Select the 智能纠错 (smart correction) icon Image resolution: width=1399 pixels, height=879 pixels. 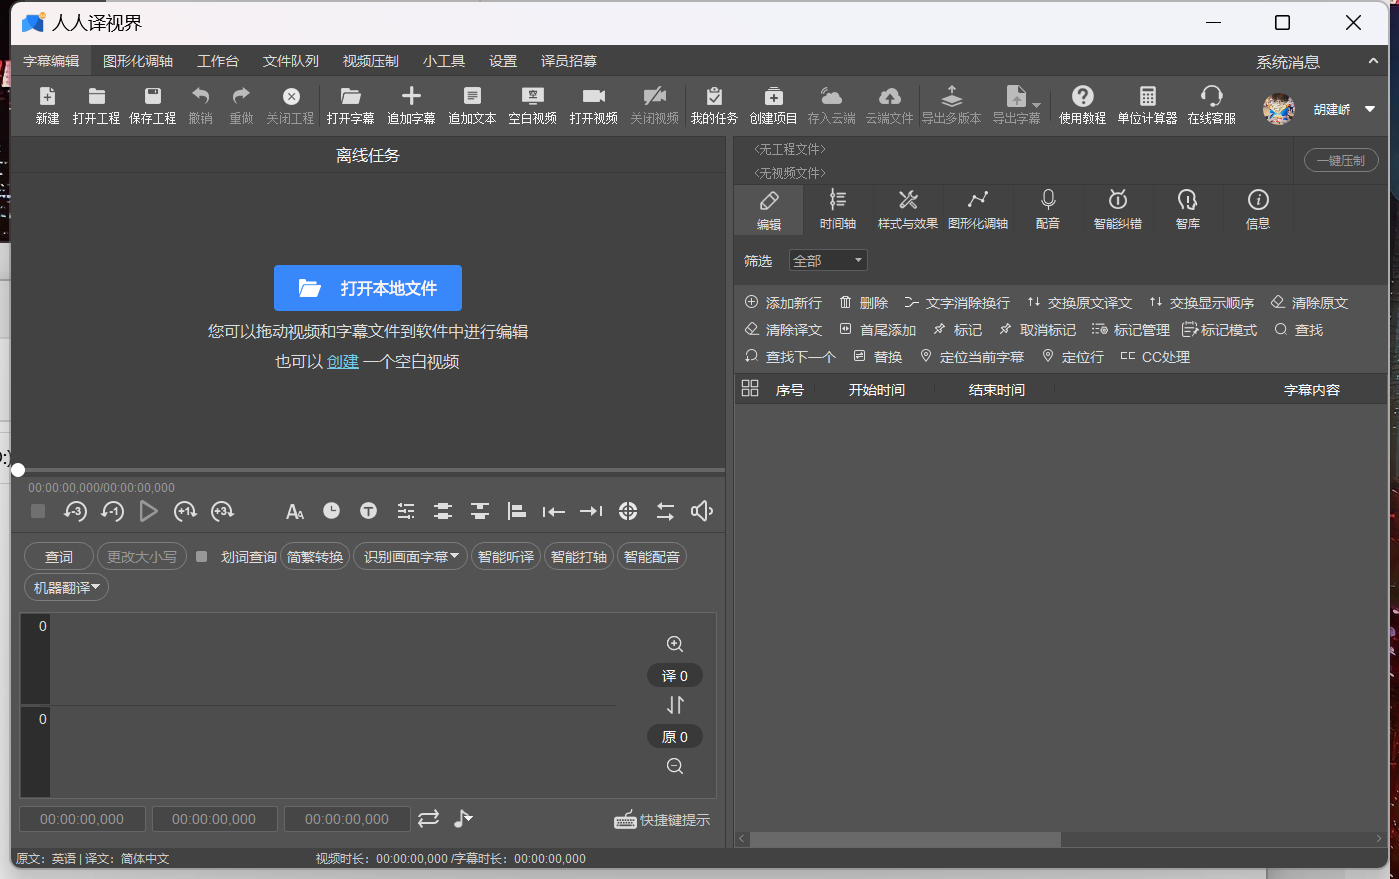[x=1117, y=209]
